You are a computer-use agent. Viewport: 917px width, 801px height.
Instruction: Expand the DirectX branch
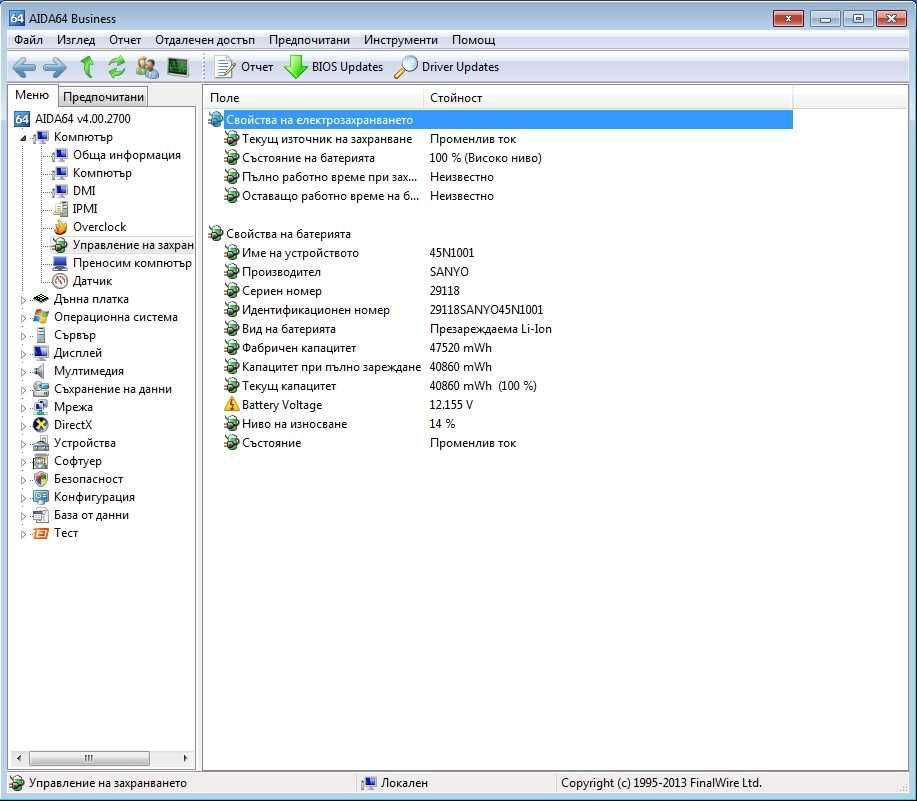[x=23, y=426]
